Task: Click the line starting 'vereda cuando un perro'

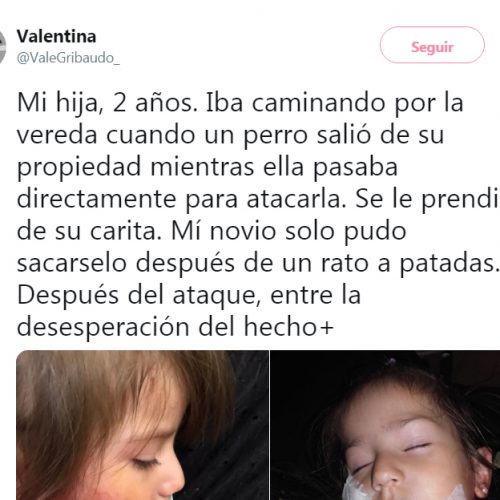Action: pos(230,135)
